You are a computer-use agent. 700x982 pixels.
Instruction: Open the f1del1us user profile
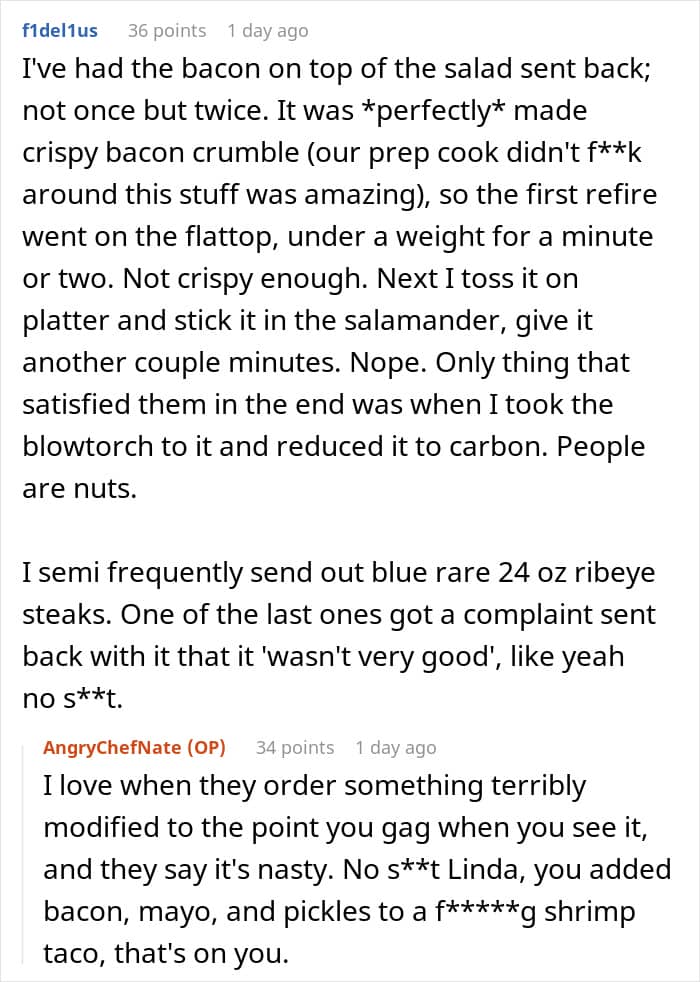(60, 30)
